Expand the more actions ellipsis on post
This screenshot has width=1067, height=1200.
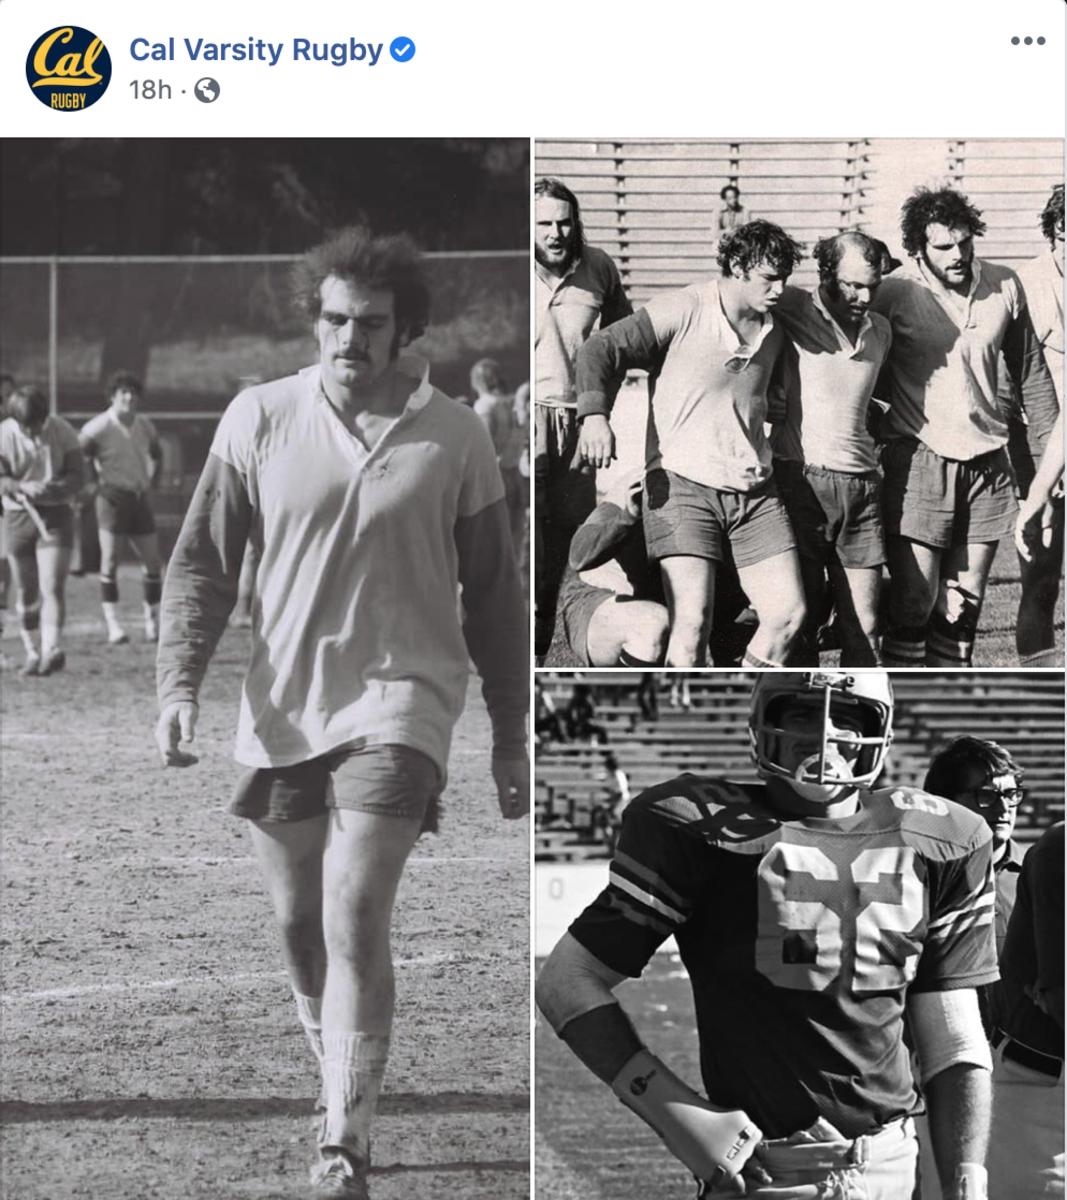1027,41
